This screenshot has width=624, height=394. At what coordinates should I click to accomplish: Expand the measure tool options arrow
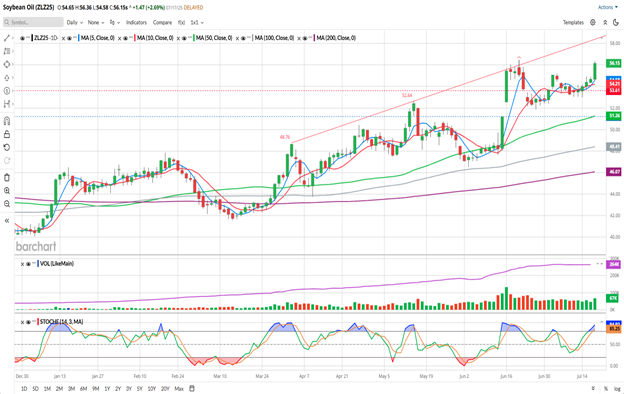13,104
